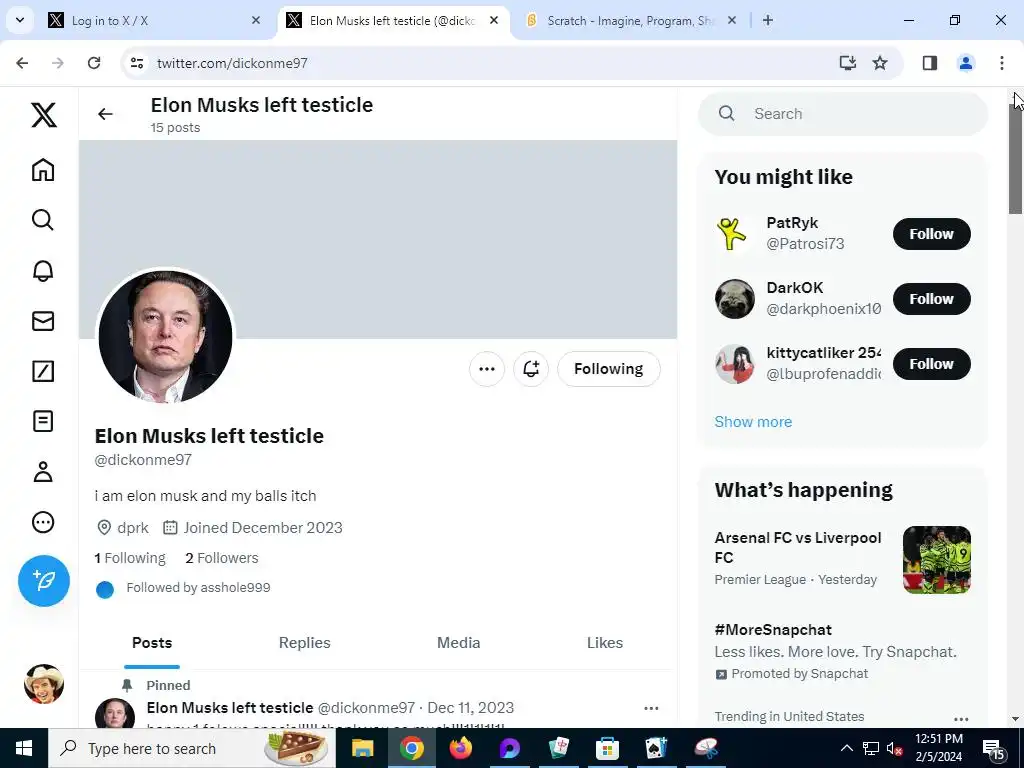This screenshot has width=1024, height=768.
Task: Open kittycatliker avatar
Action: pos(734,364)
